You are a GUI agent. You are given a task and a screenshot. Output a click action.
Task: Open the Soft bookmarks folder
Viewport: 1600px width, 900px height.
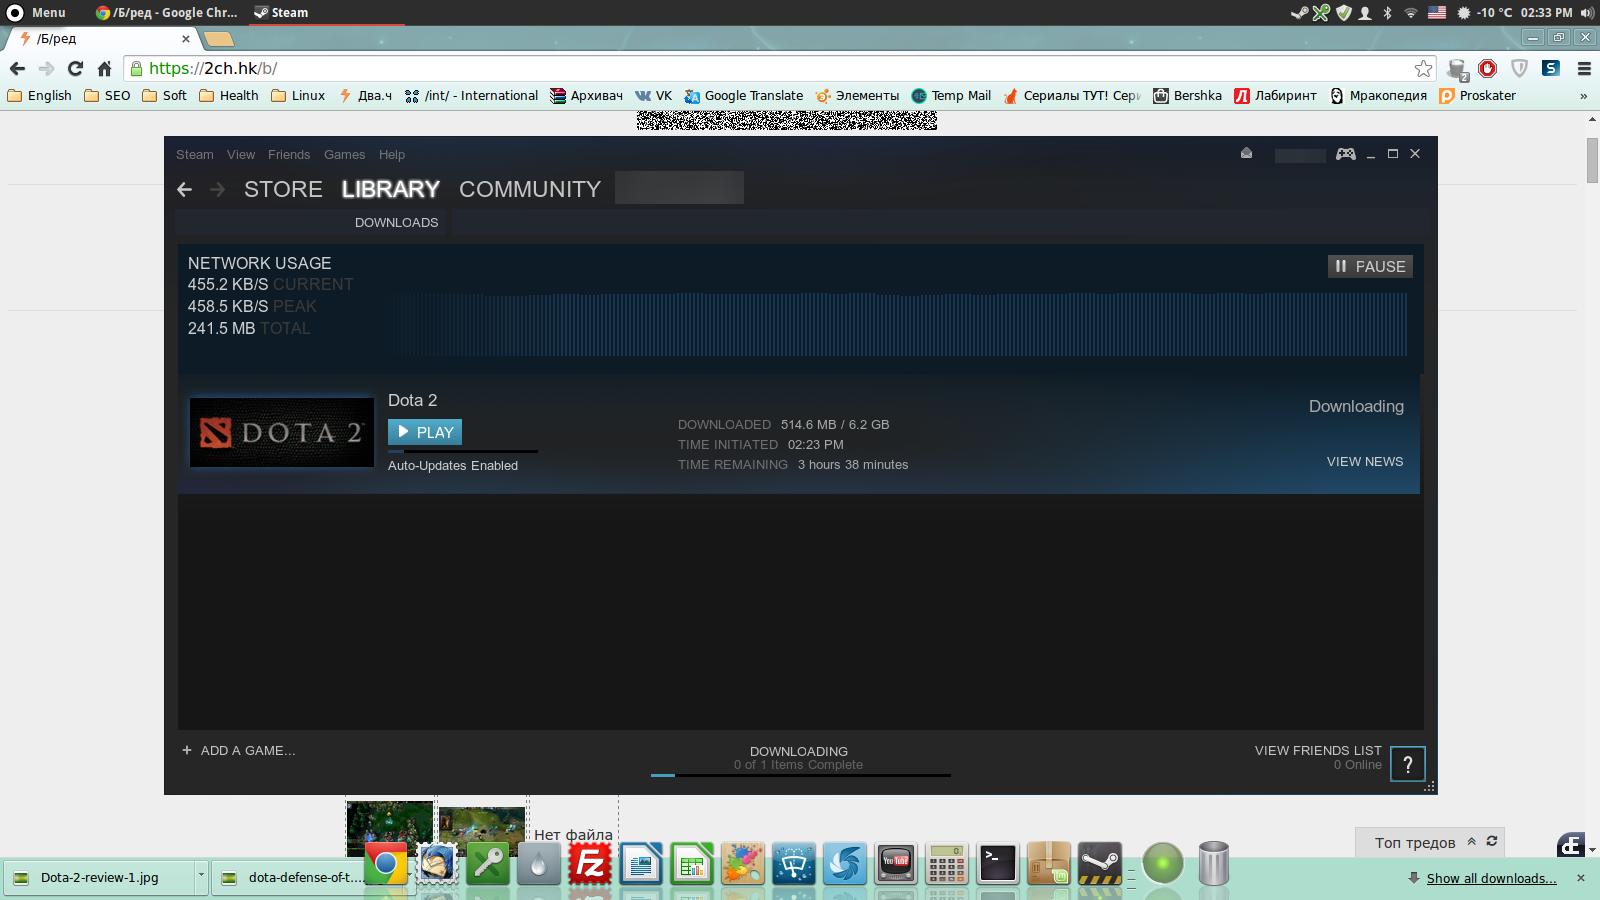[x=165, y=96]
